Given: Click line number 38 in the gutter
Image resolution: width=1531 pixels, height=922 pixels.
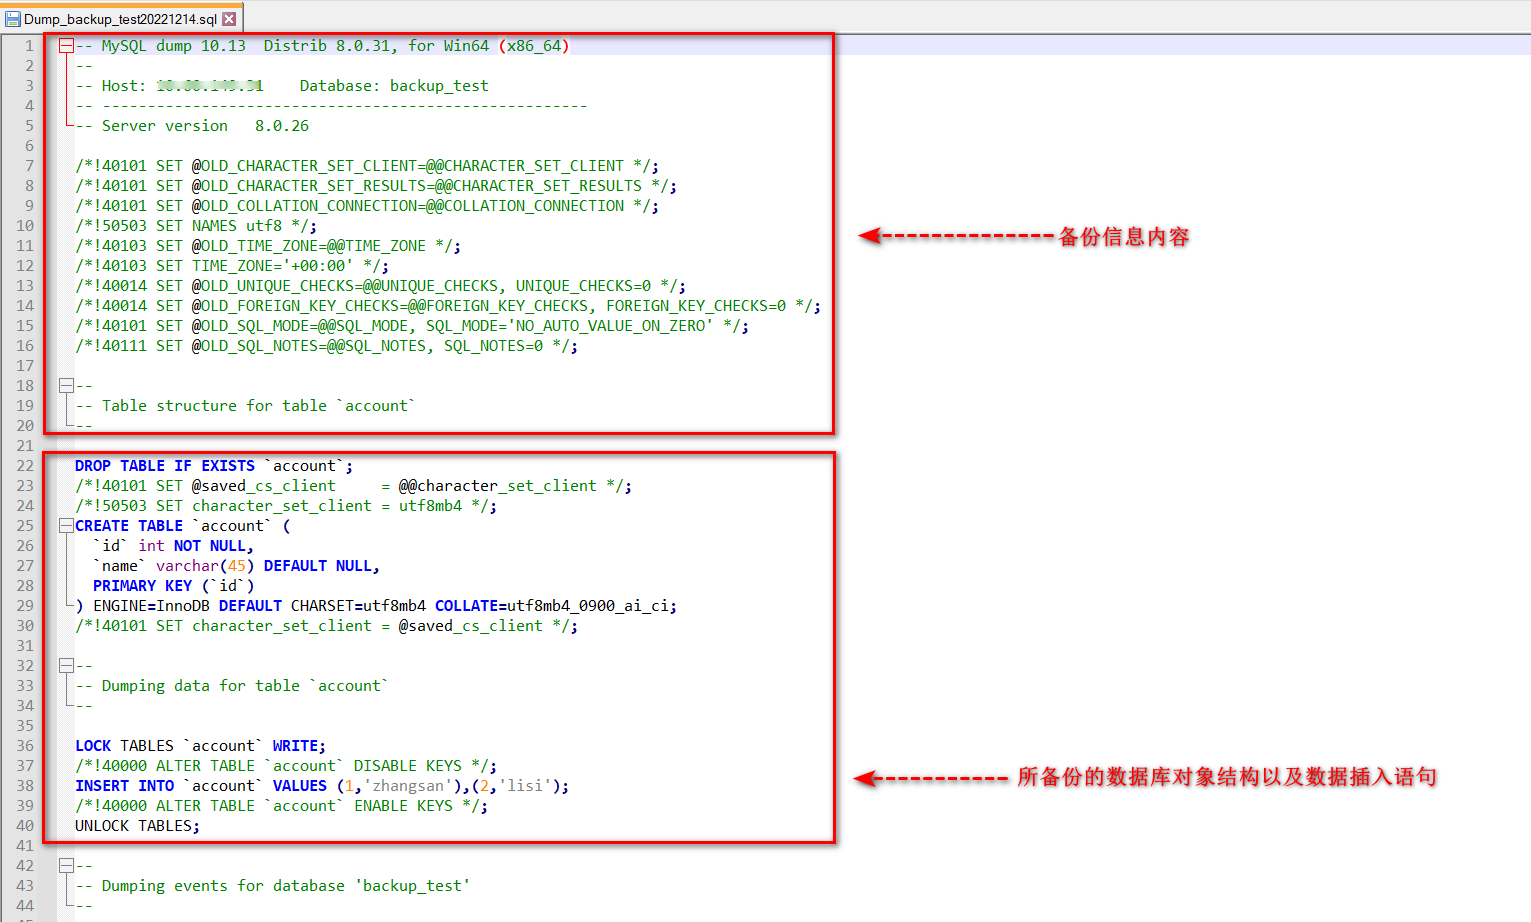Looking at the screenshot, I should [x=25, y=786].
